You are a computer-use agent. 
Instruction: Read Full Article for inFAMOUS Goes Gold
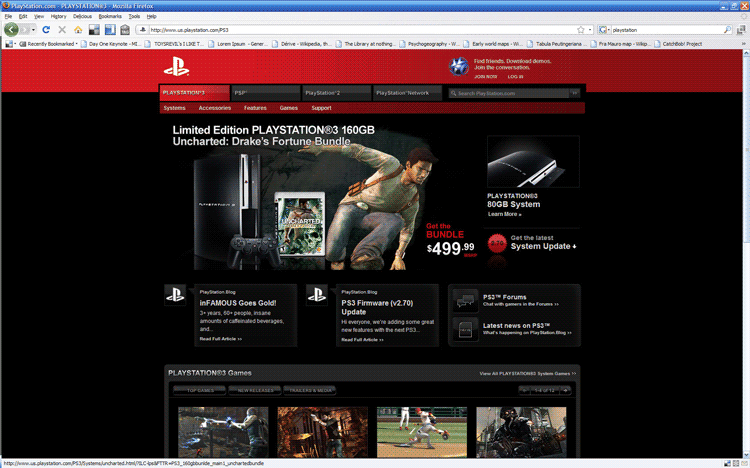[x=221, y=339]
